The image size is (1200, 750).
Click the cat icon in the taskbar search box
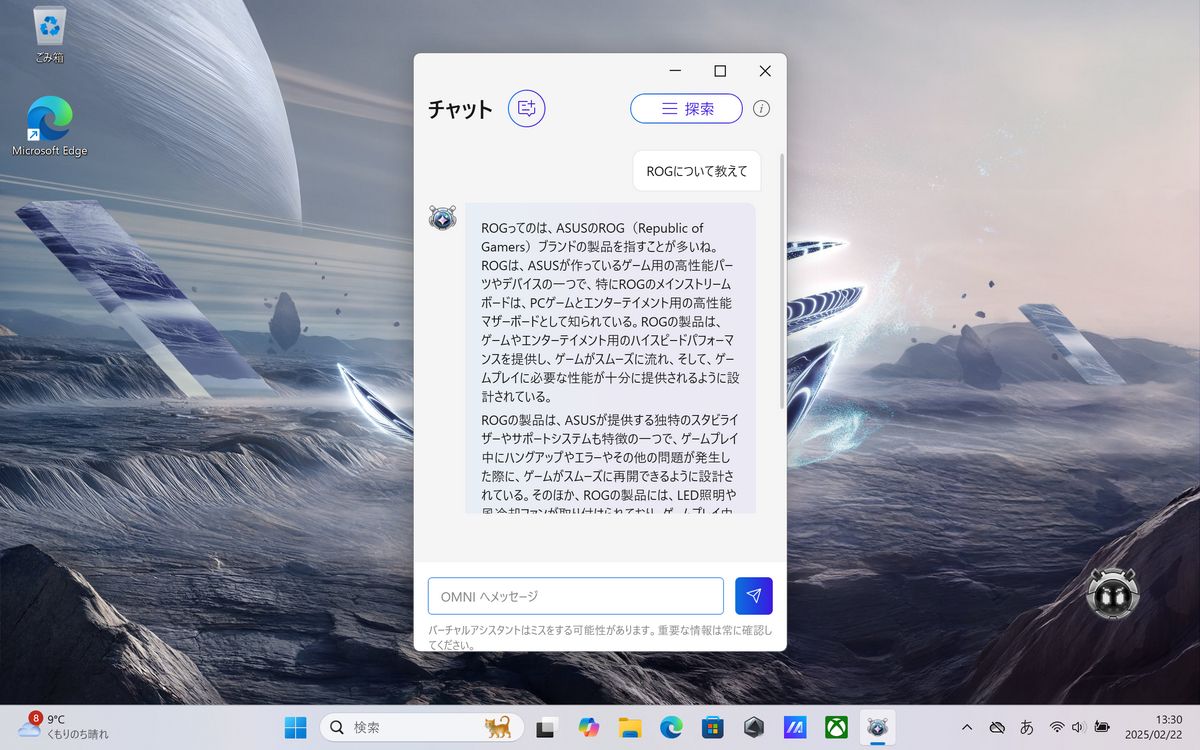point(498,727)
